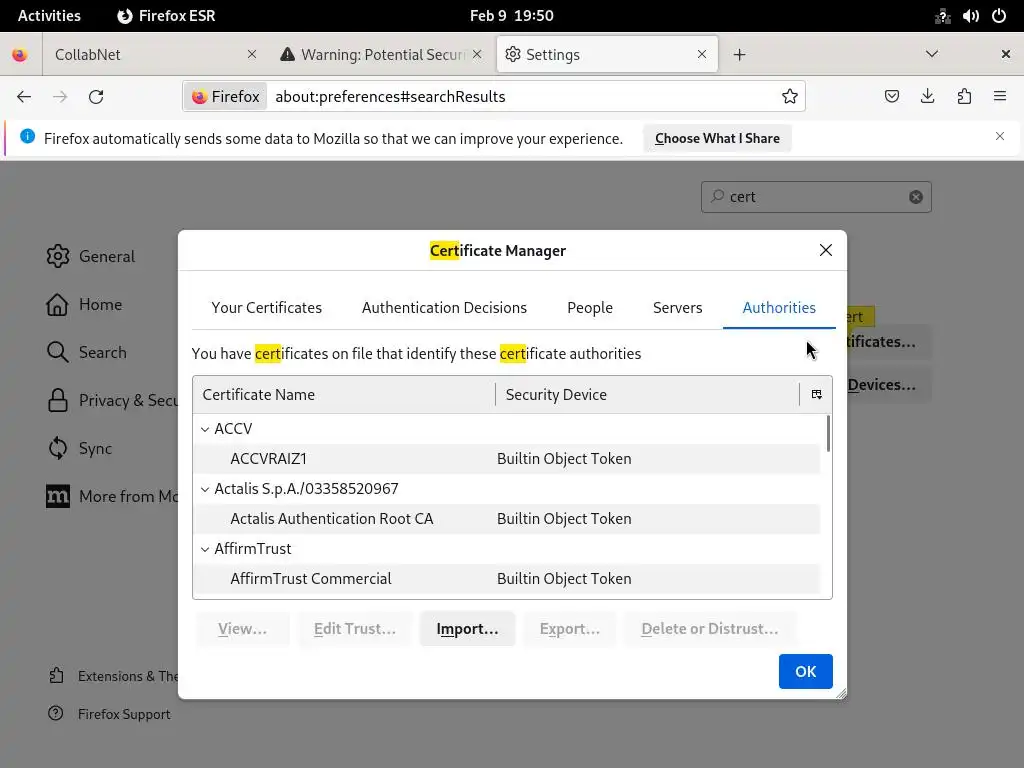
Task: Close the CollabNet tab
Action: [x=251, y=54]
